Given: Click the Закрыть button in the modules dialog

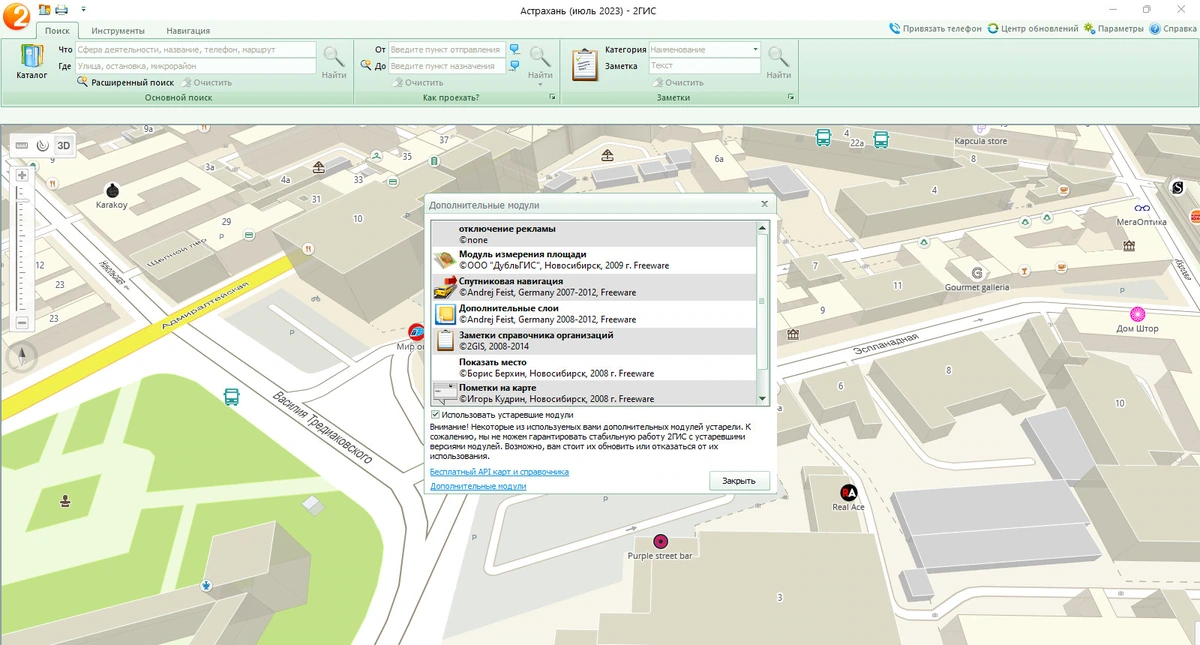Looking at the screenshot, I should pyautogui.click(x=739, y=481).
